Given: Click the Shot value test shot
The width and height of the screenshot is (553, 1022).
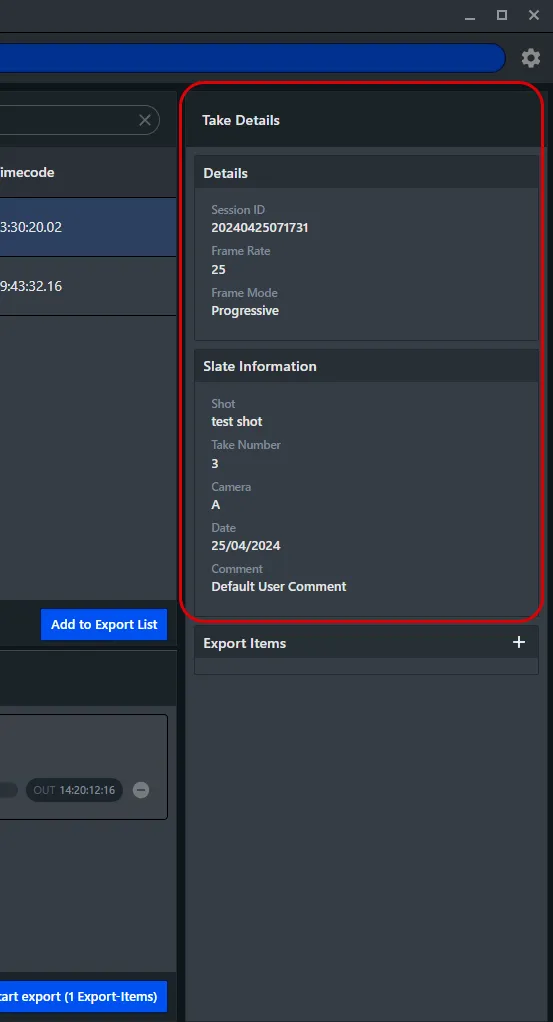Looking at the screenshot, I should pyautogui.click(x=237, y=422).
